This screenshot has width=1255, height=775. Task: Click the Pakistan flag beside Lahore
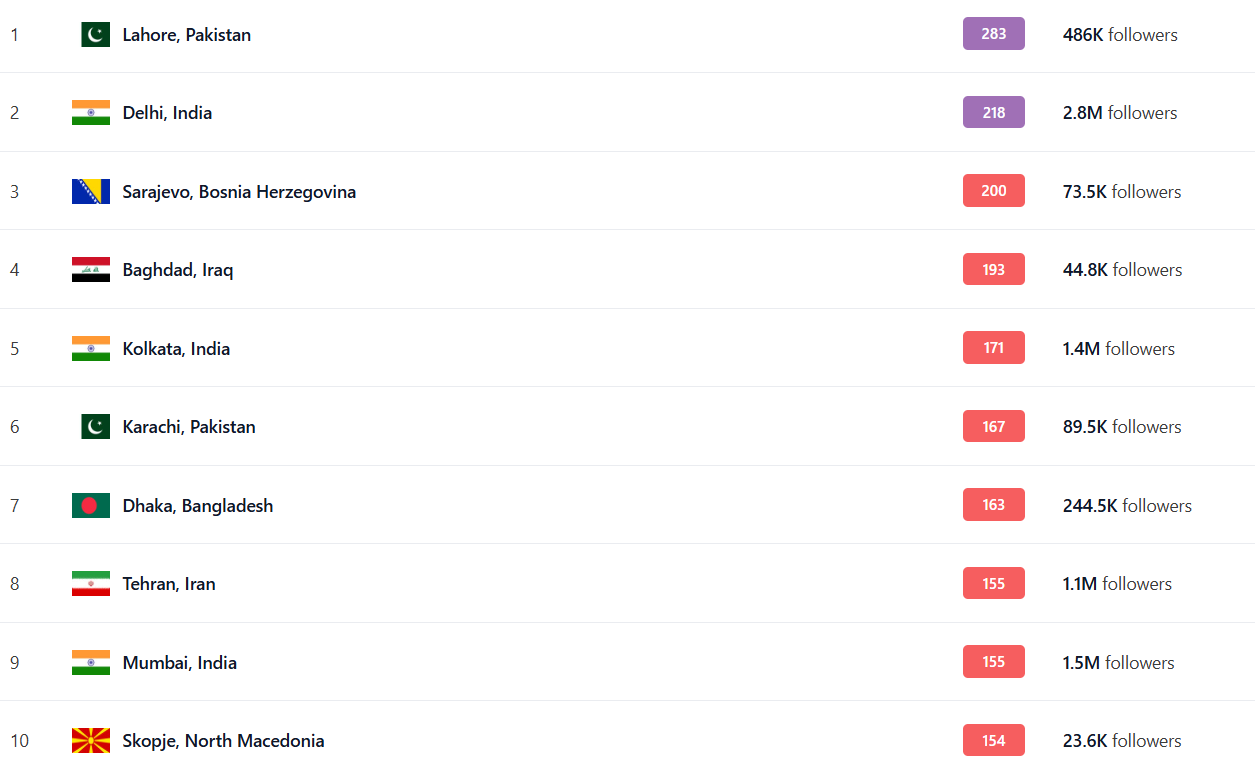point(95,35)
